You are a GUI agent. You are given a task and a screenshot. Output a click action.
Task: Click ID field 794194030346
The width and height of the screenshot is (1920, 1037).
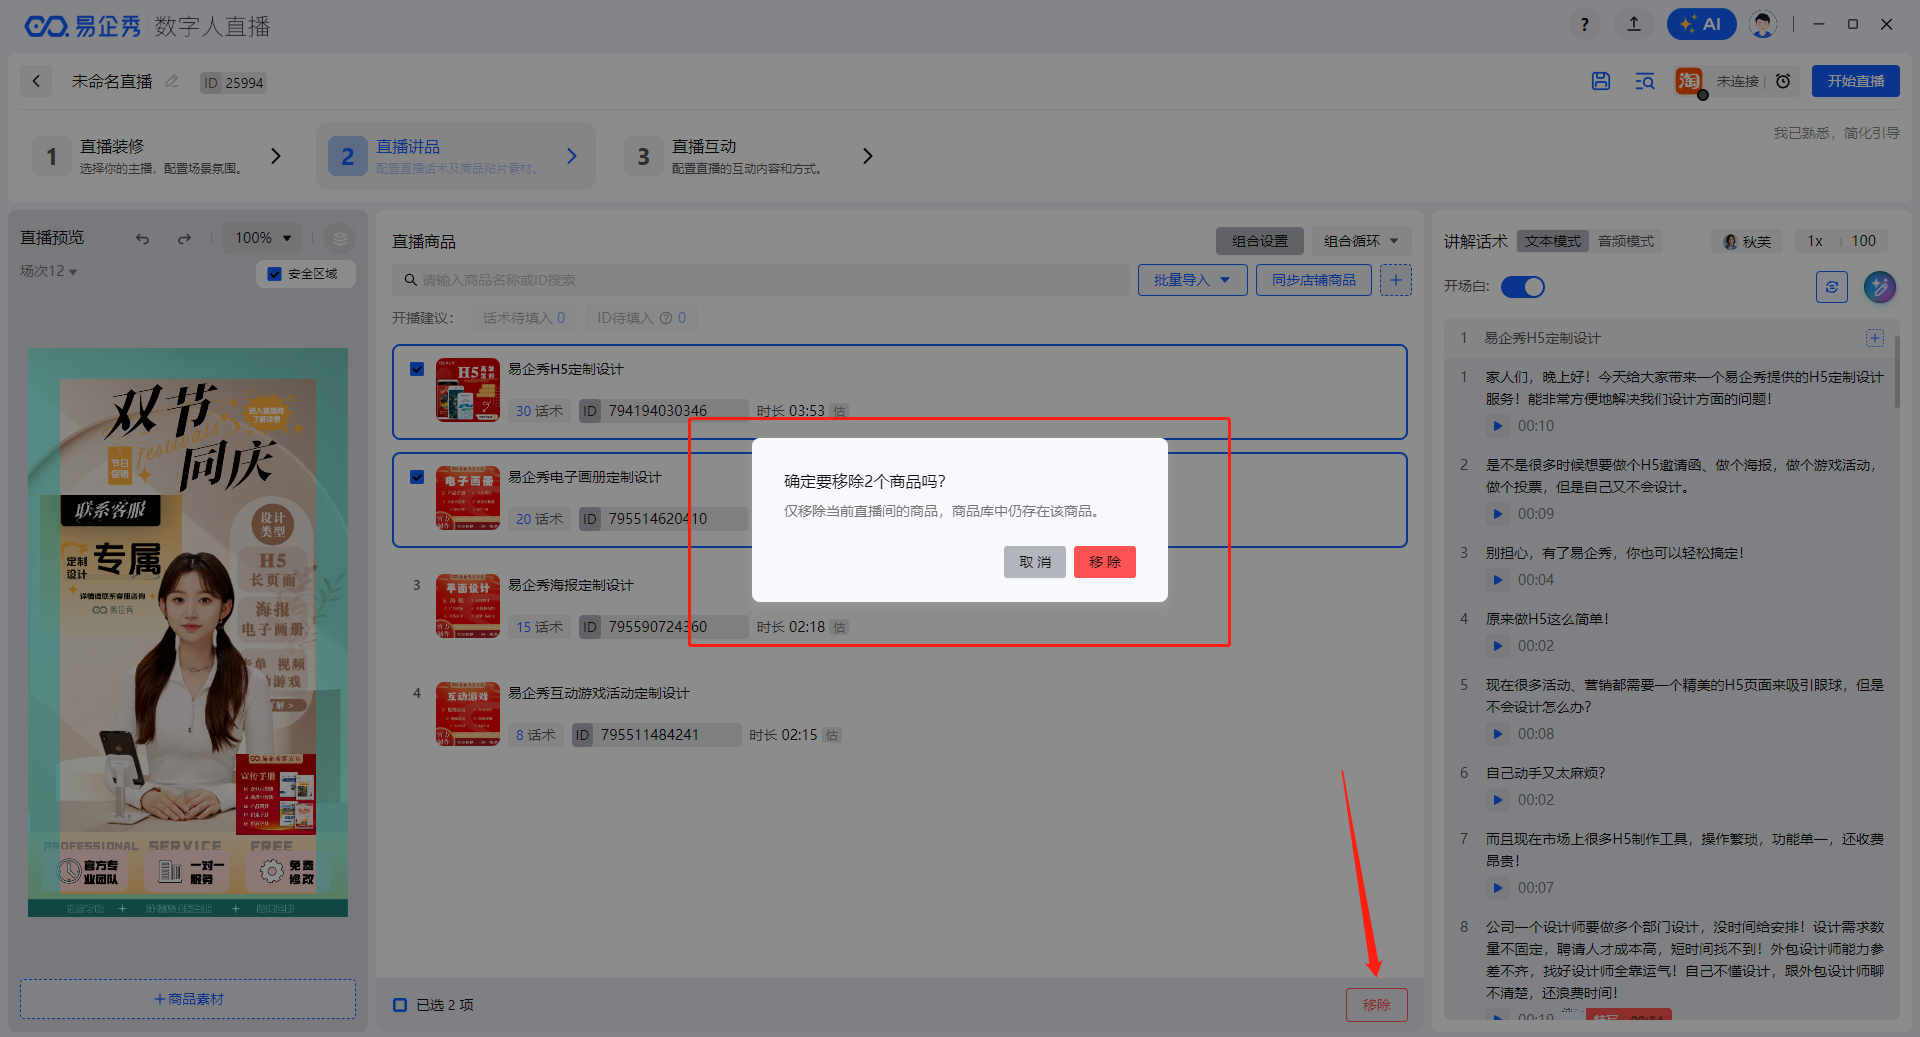coord(664,411)
